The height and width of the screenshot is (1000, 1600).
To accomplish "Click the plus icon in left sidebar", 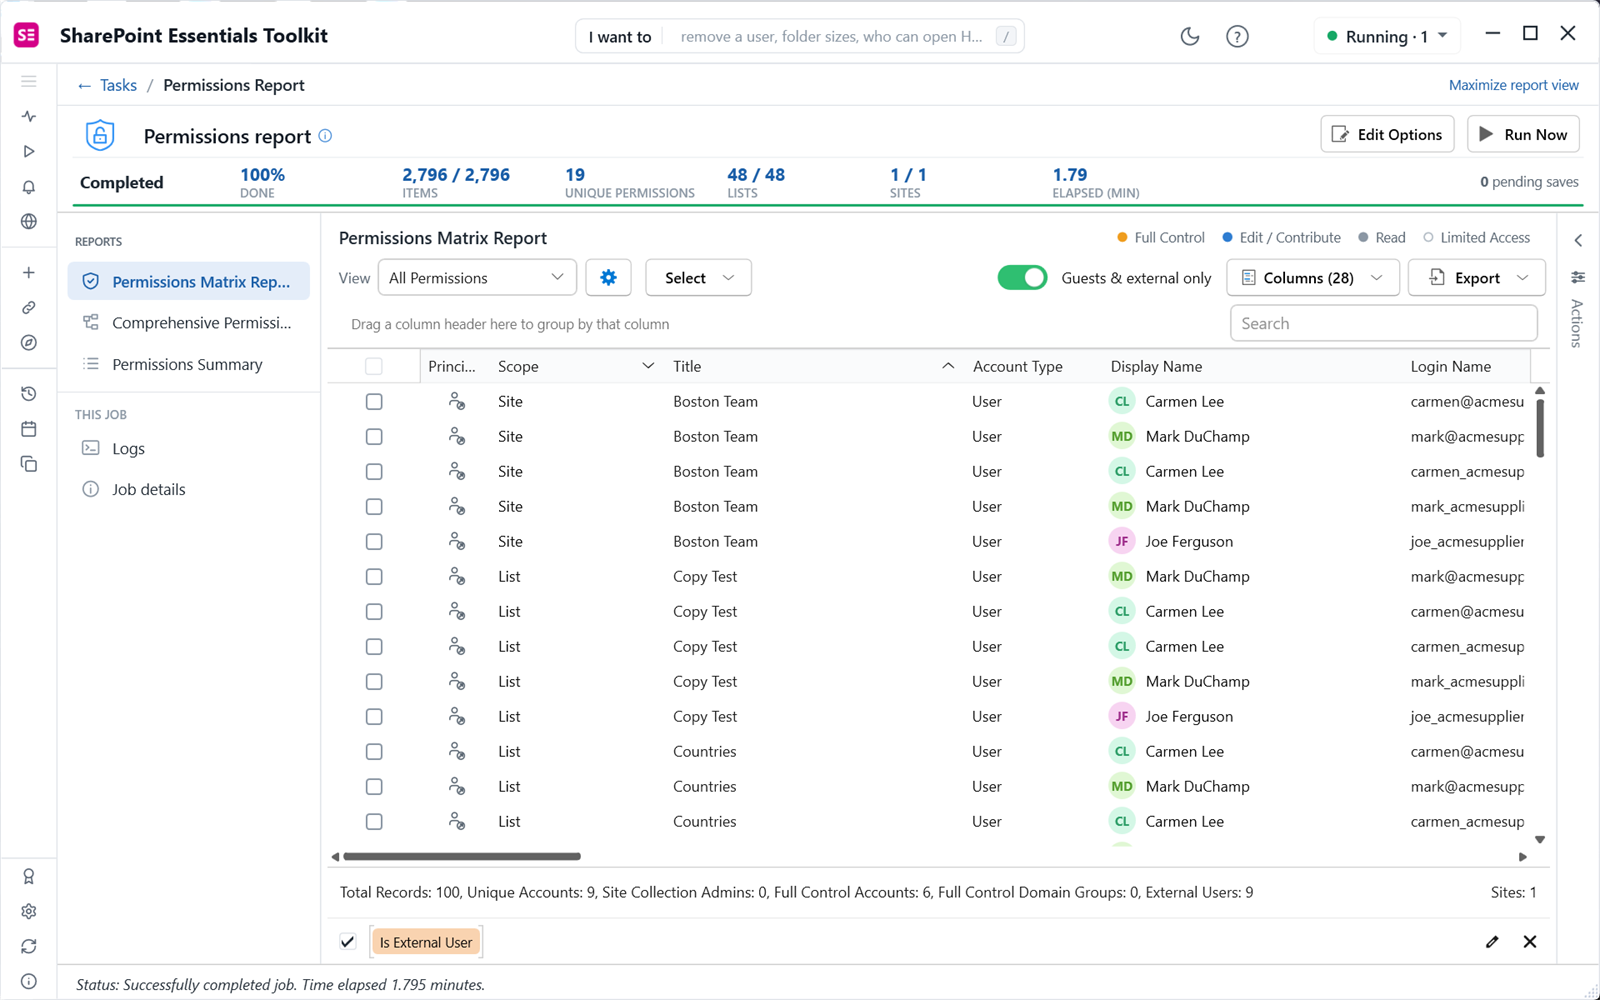I will [29, 273].
